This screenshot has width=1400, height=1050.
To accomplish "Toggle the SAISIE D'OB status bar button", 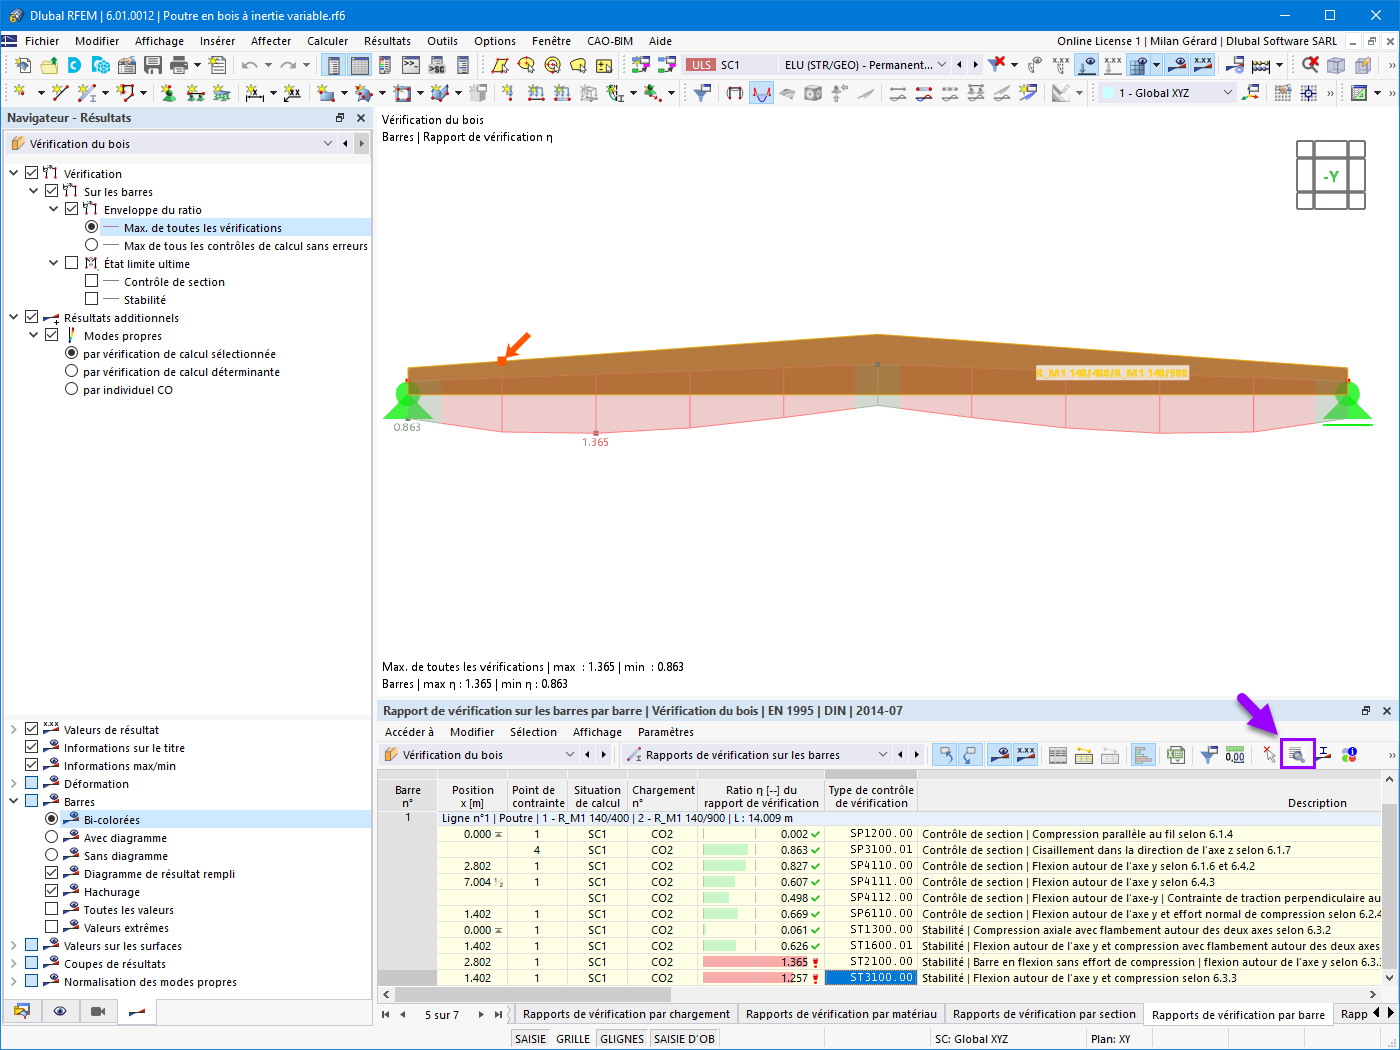I will pyautogui.click(x=684, y=1039).
